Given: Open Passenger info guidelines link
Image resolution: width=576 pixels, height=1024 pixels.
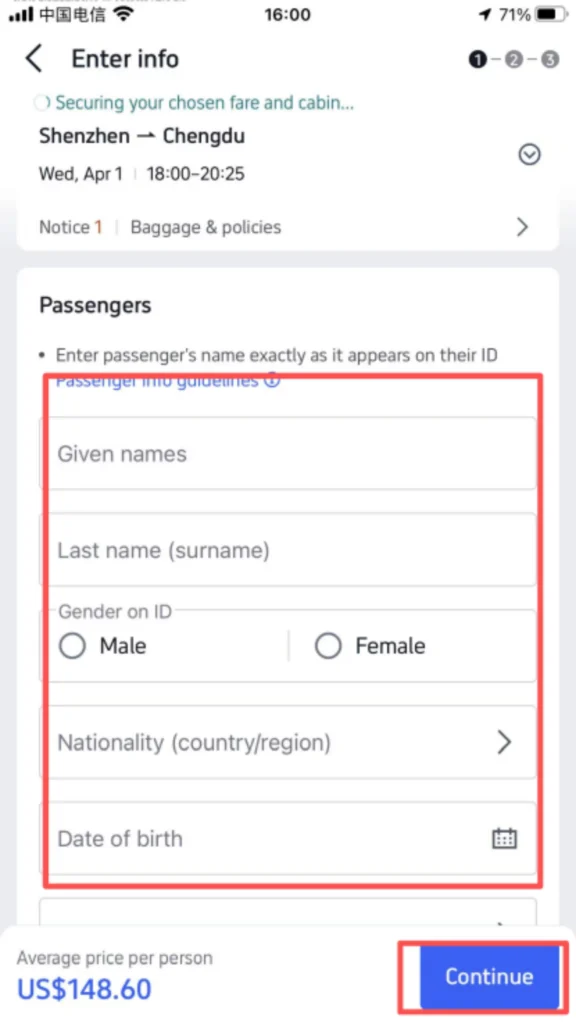Looking at the screenshot, I should [157, 381].
